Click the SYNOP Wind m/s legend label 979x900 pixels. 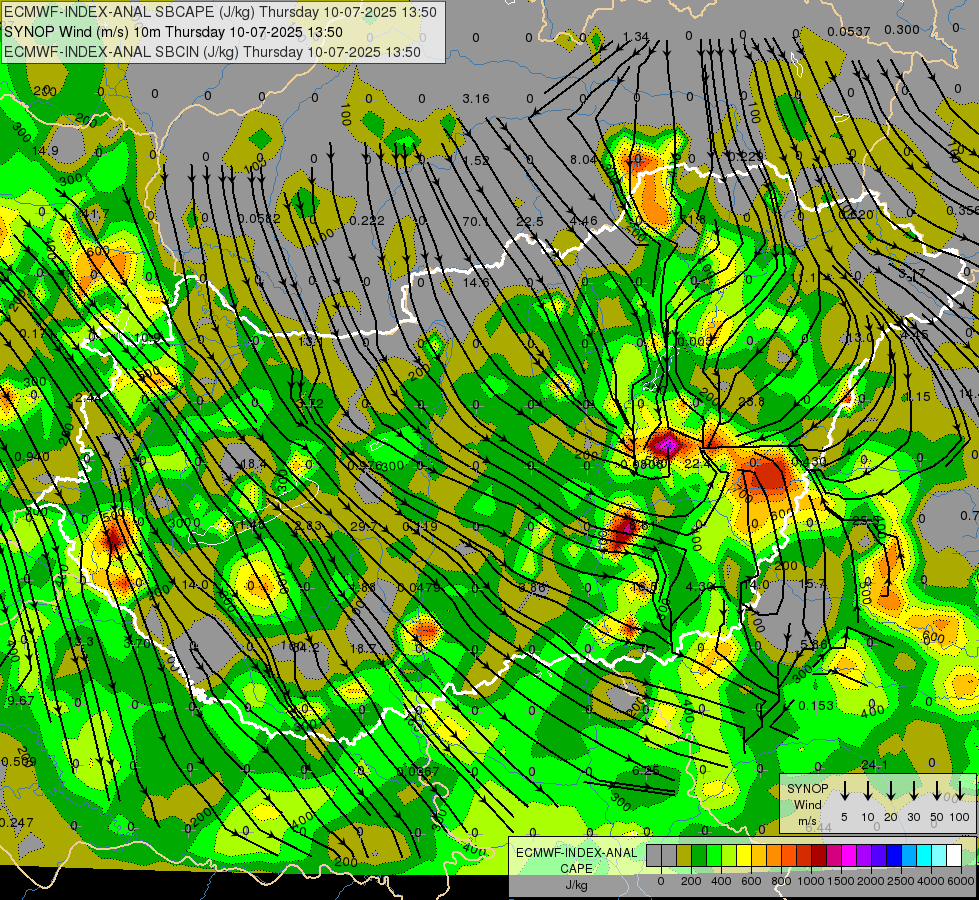(807, 804)
